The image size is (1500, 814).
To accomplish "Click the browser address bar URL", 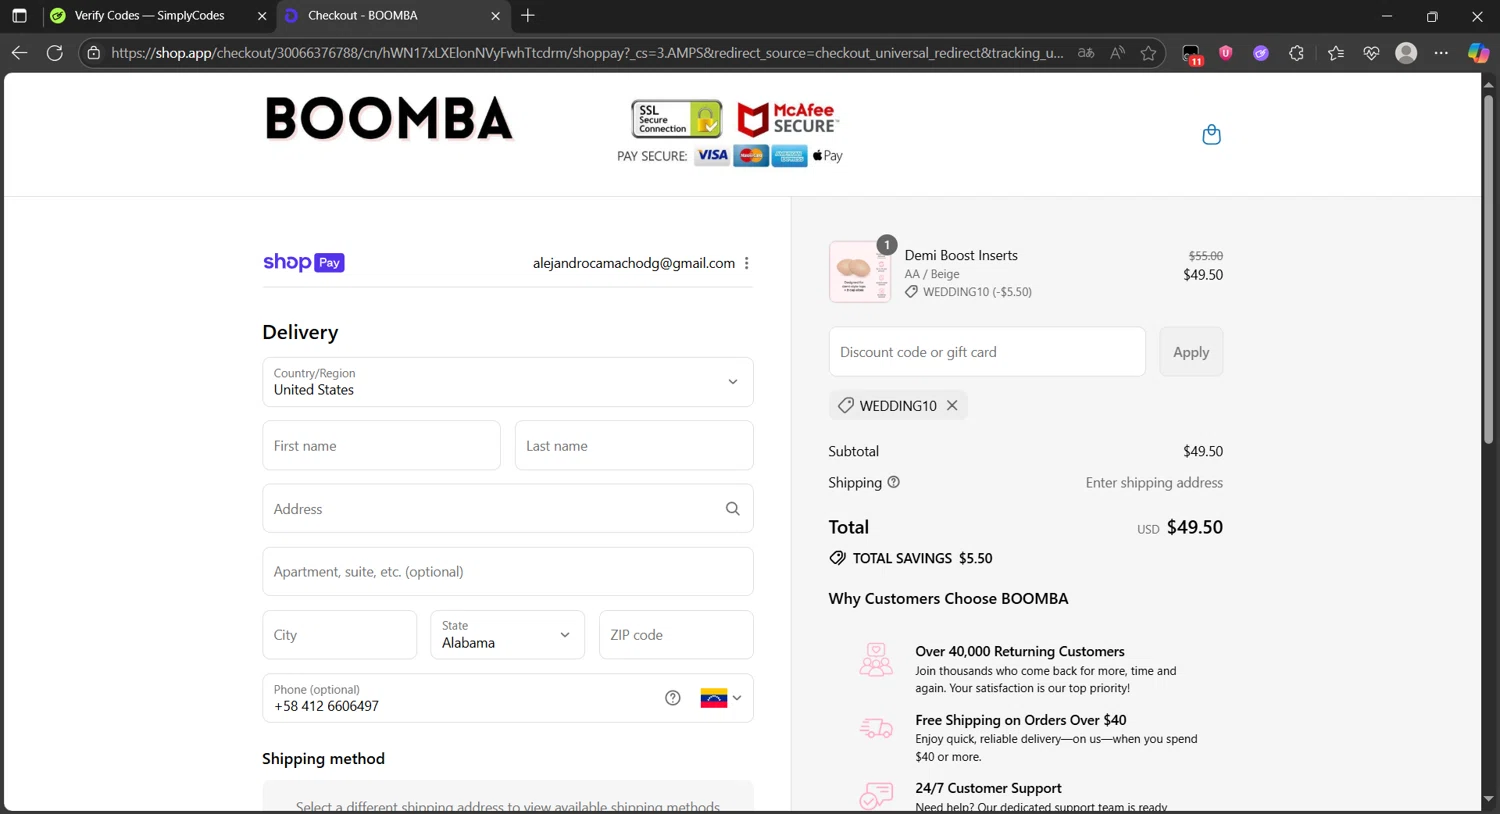I will point(587,53).
